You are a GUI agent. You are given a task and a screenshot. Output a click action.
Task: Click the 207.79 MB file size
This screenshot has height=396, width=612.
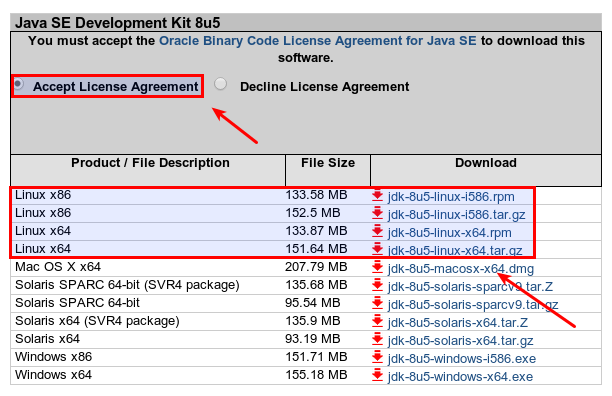coord(316,267)
